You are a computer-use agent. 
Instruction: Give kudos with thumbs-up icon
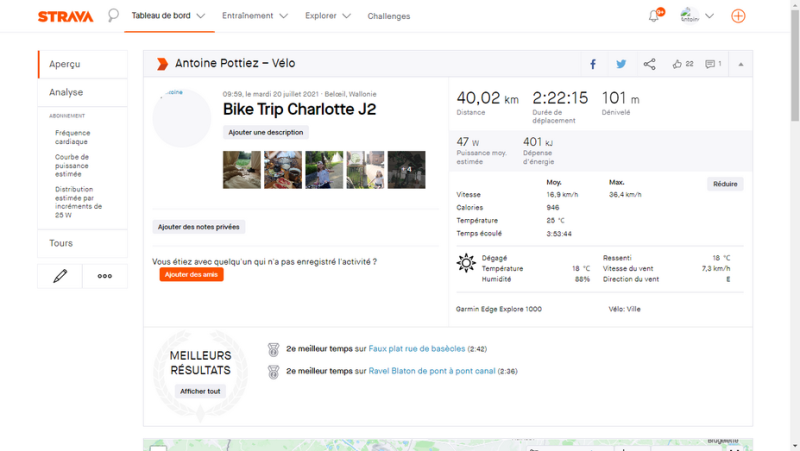pyautogui.click(x=678, y=64)
